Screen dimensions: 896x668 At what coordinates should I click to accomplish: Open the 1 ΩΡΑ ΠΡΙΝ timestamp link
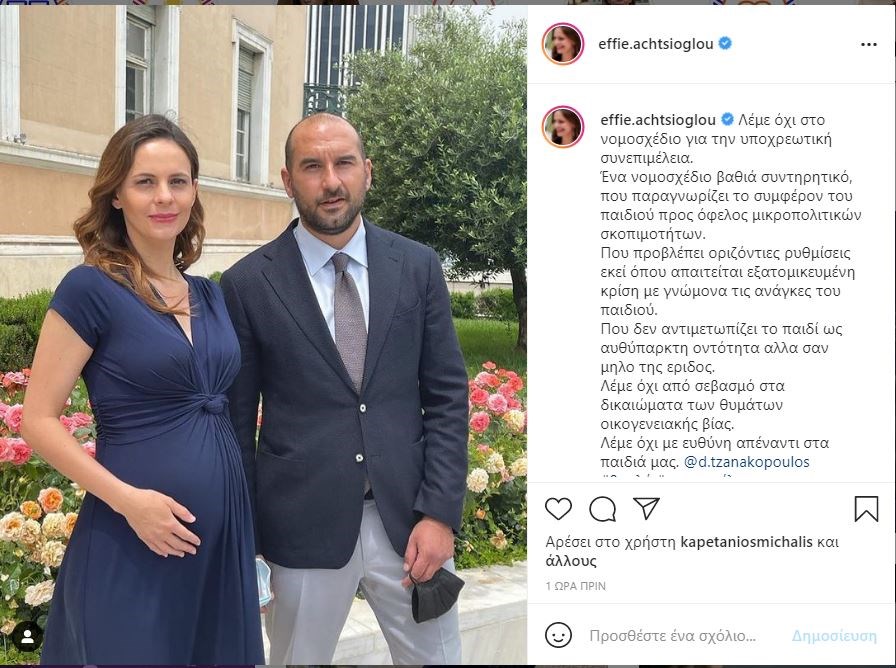tap(575, 586)
